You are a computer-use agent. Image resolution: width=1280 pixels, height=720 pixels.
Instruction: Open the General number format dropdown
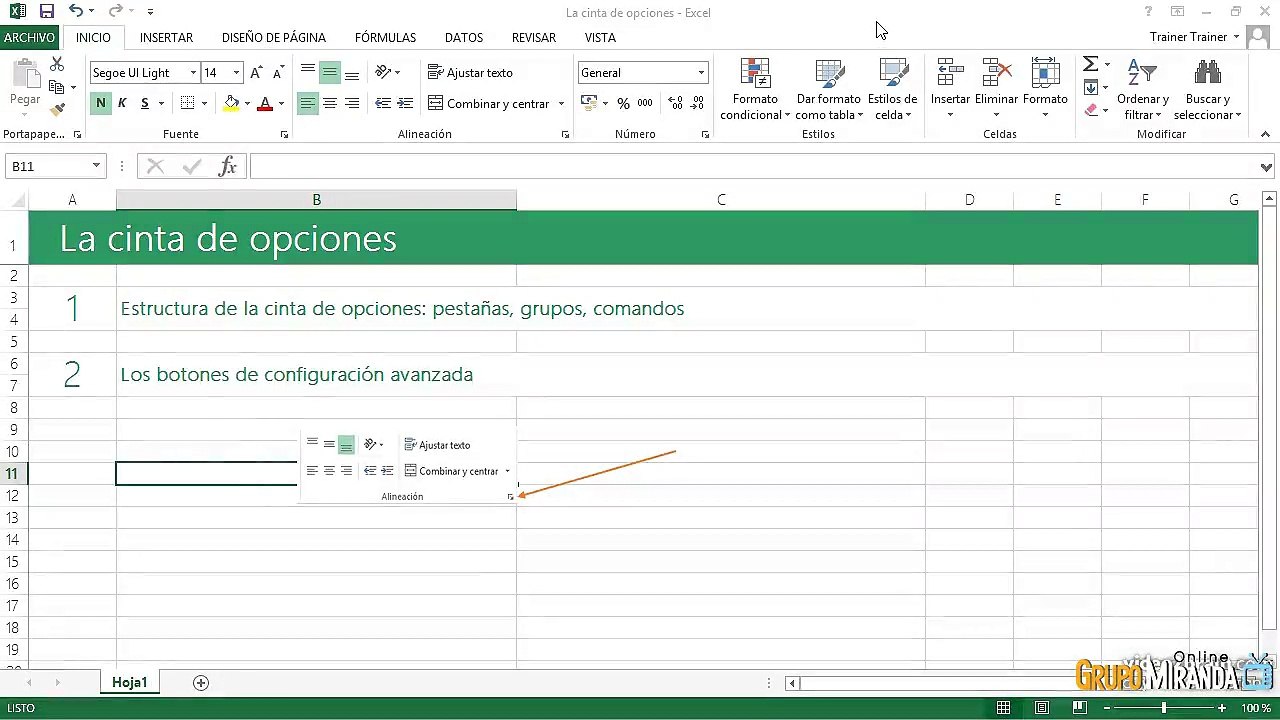pyautogui.click(x=701, y=73)
